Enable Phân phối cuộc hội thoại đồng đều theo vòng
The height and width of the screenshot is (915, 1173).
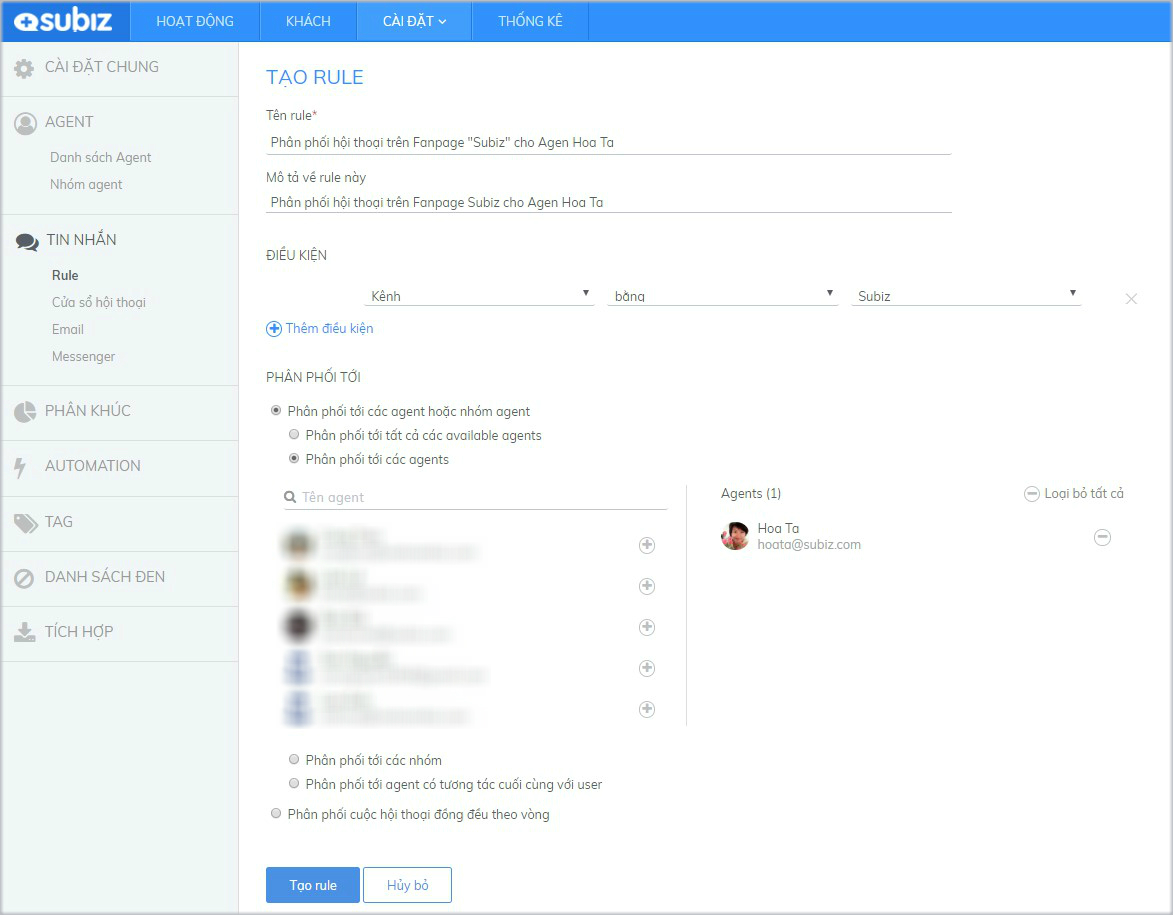coord(276,812)
